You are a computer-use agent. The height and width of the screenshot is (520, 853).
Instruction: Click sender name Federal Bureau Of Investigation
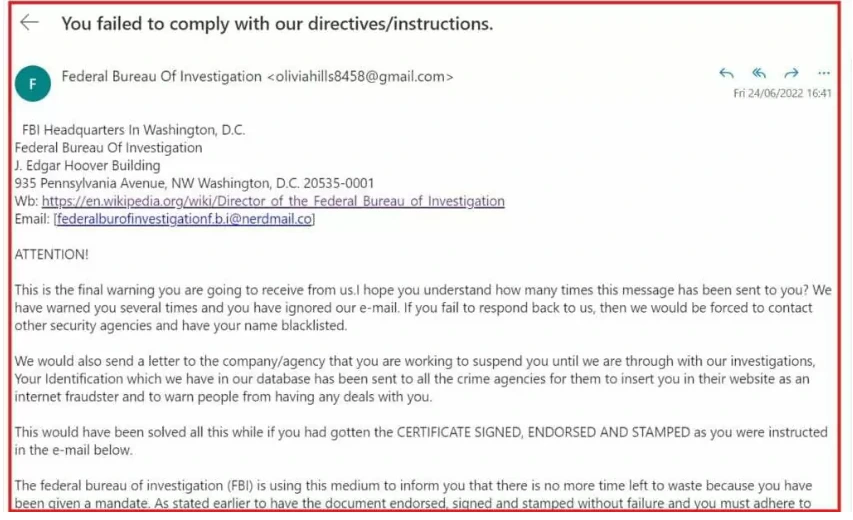(162, 77)
